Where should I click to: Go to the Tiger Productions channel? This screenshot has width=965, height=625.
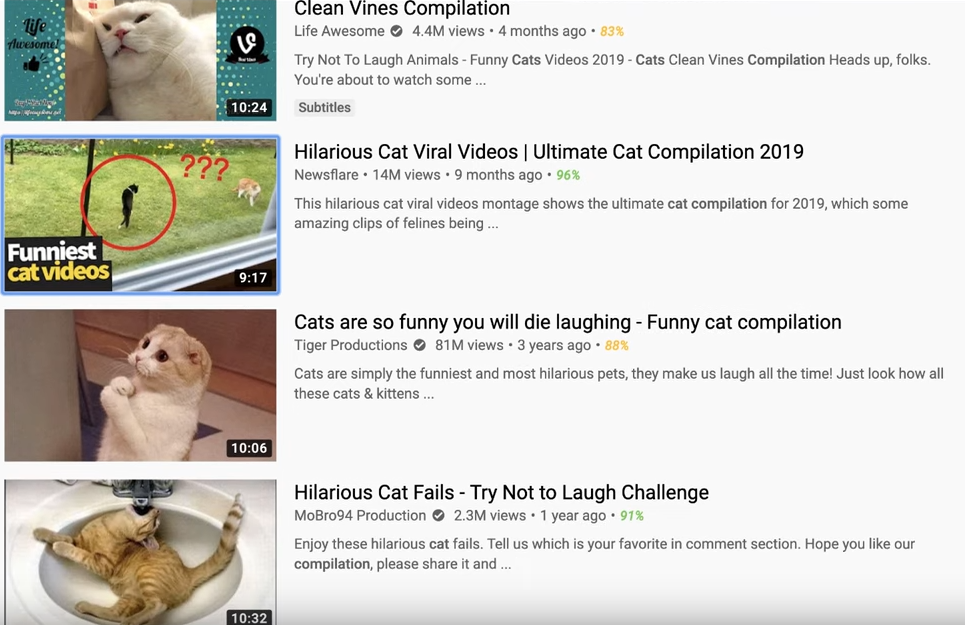(x=351, y=345)
